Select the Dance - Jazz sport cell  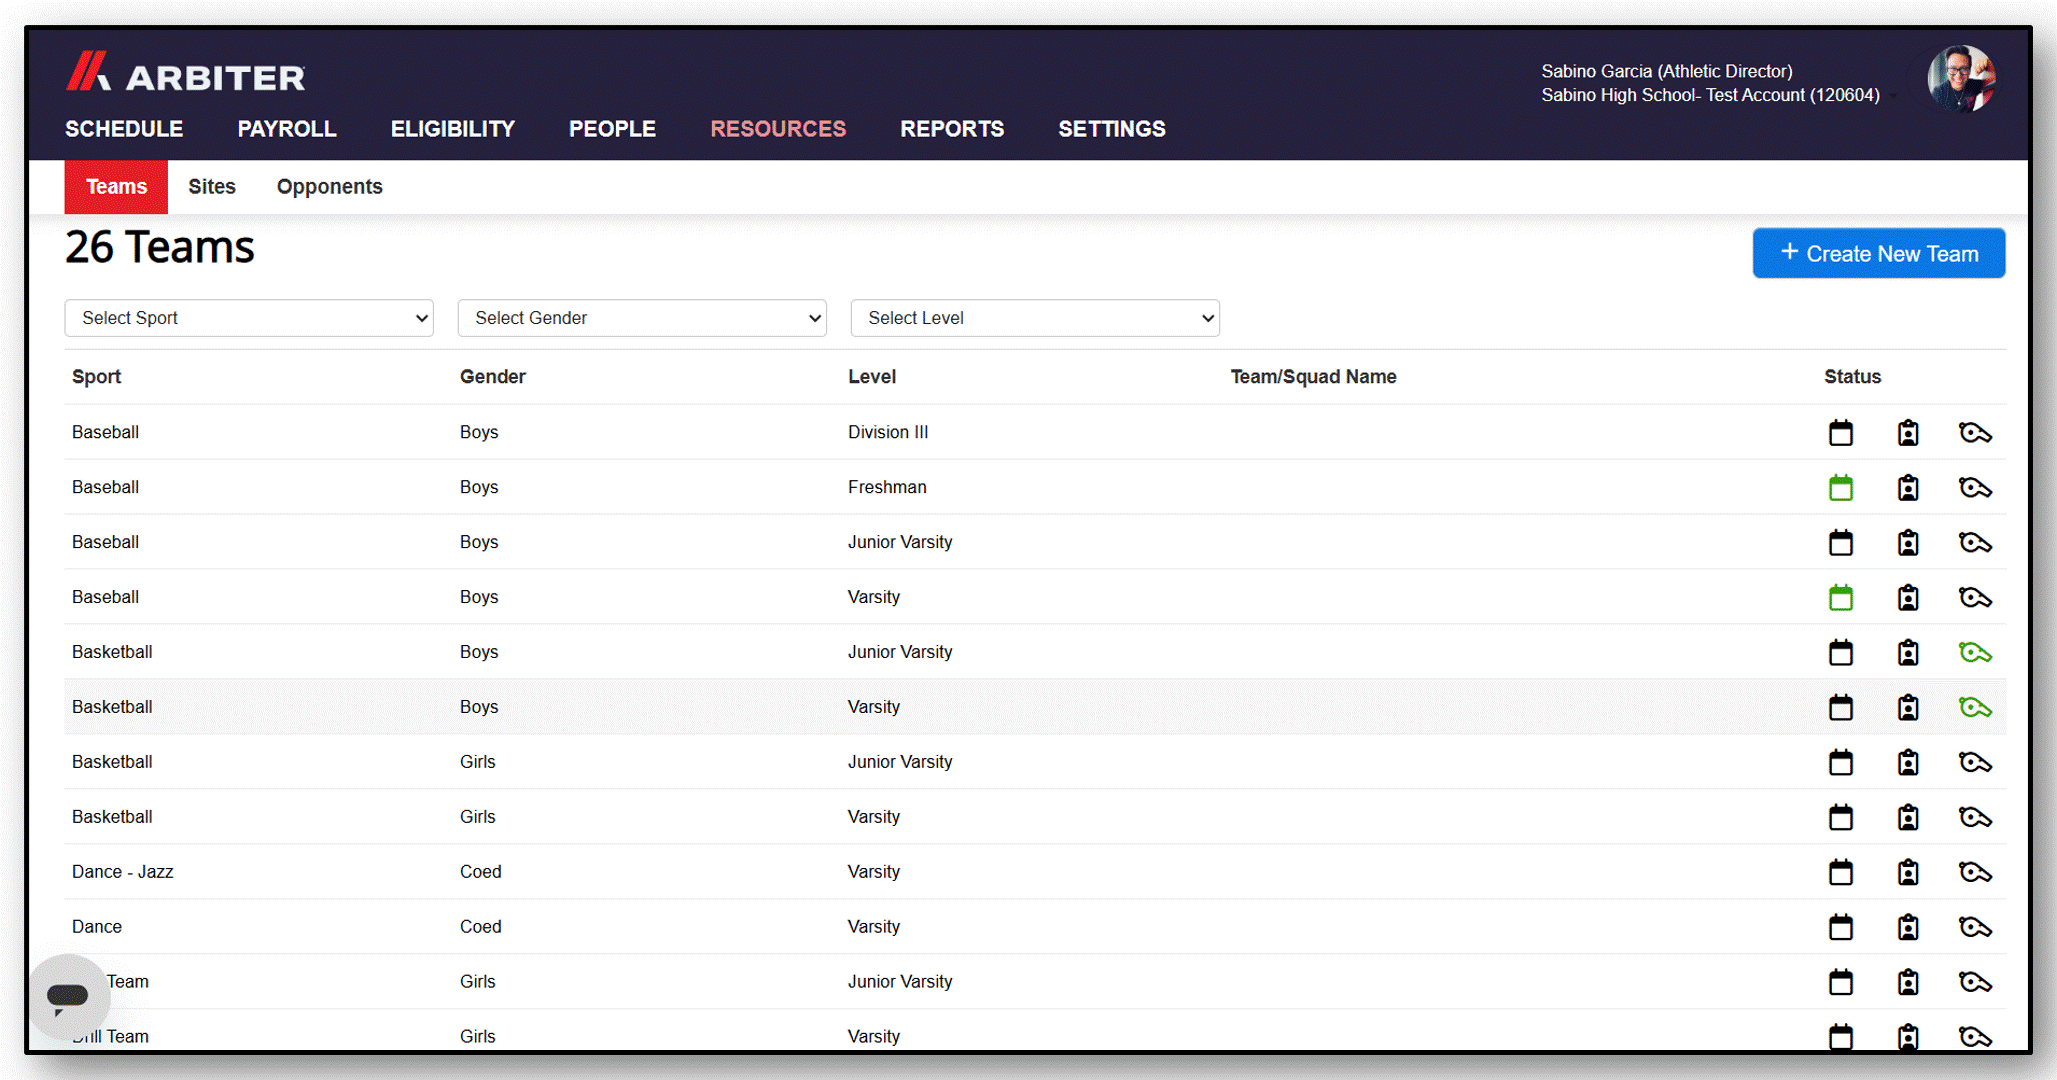[122, 872]
